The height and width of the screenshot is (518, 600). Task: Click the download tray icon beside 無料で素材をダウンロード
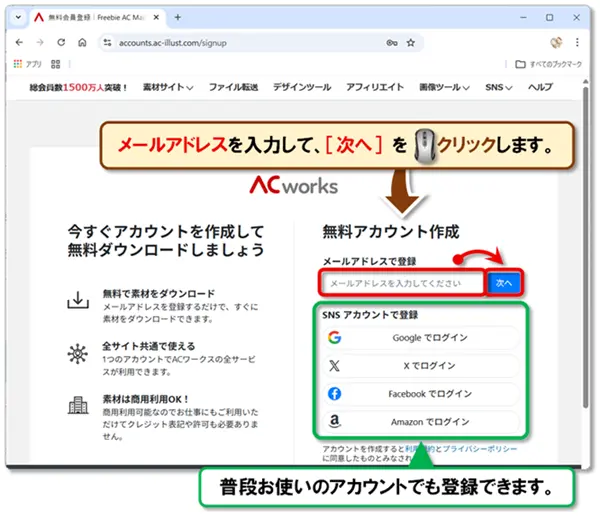click(78, 300)
